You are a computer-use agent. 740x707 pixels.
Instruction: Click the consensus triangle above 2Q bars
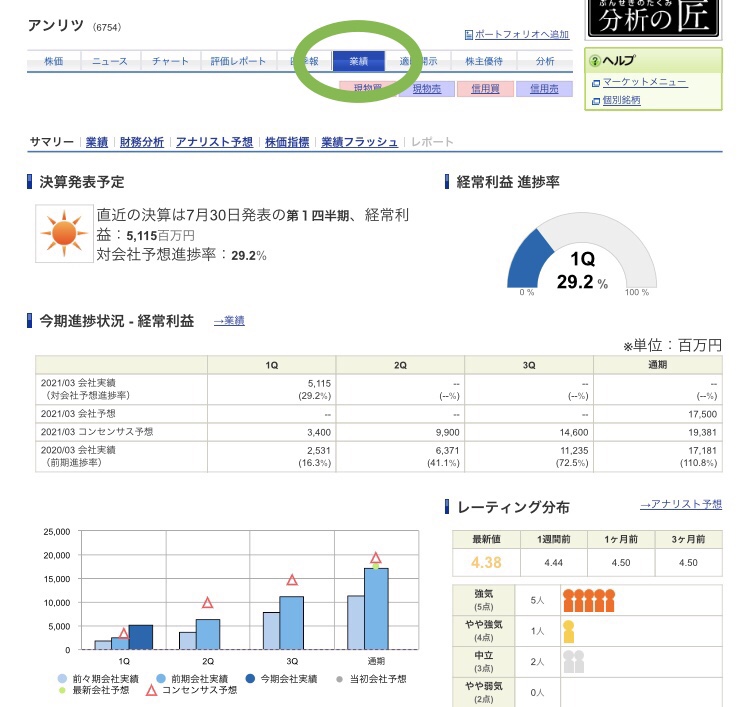208,602
